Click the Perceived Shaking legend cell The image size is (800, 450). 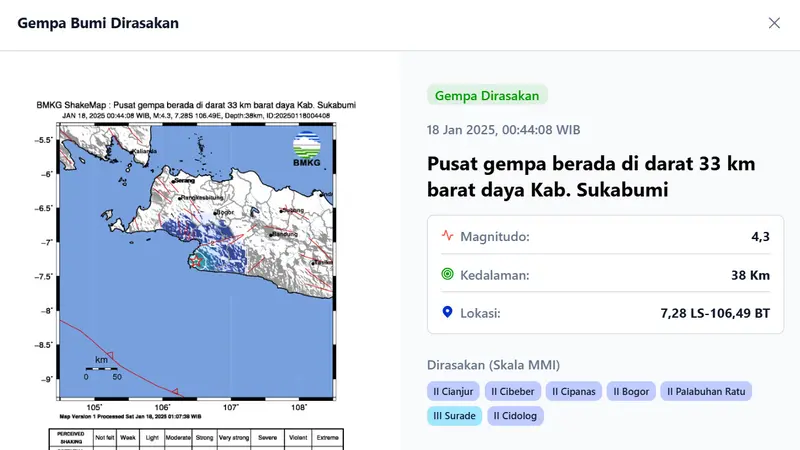tap(71, 438)
